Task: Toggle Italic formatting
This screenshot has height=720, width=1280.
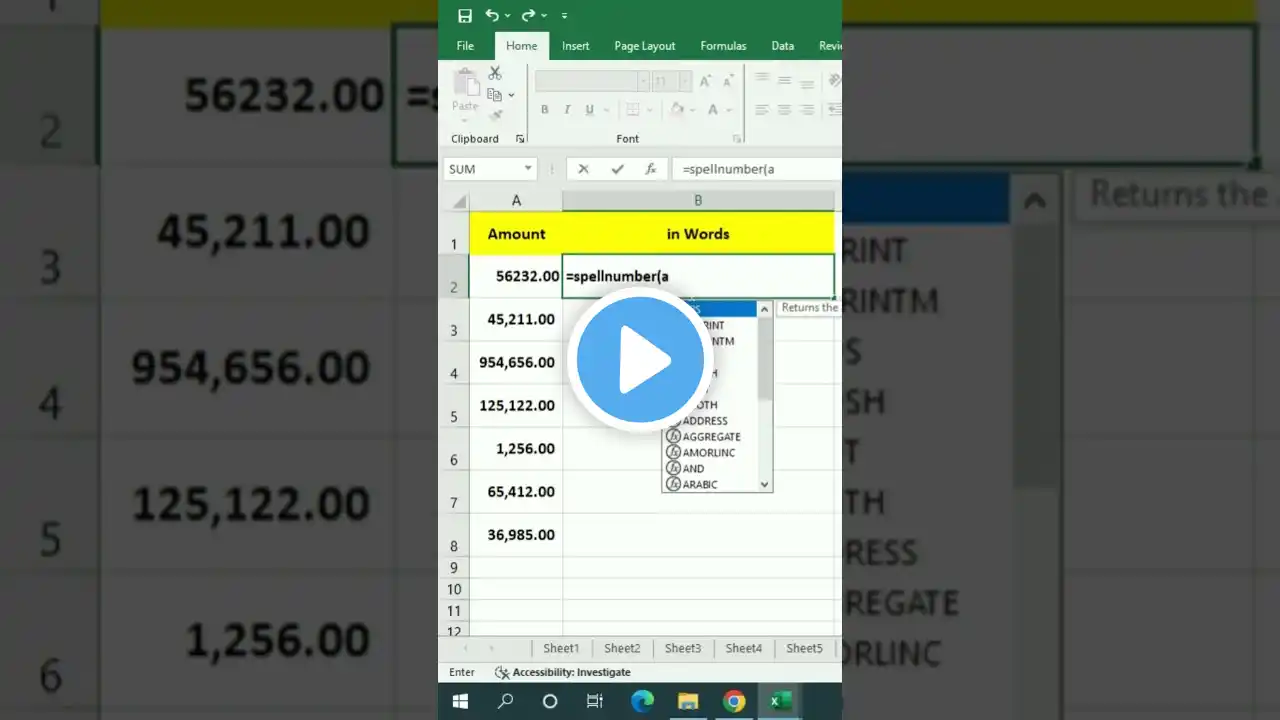Action: [x=567, y=110]
